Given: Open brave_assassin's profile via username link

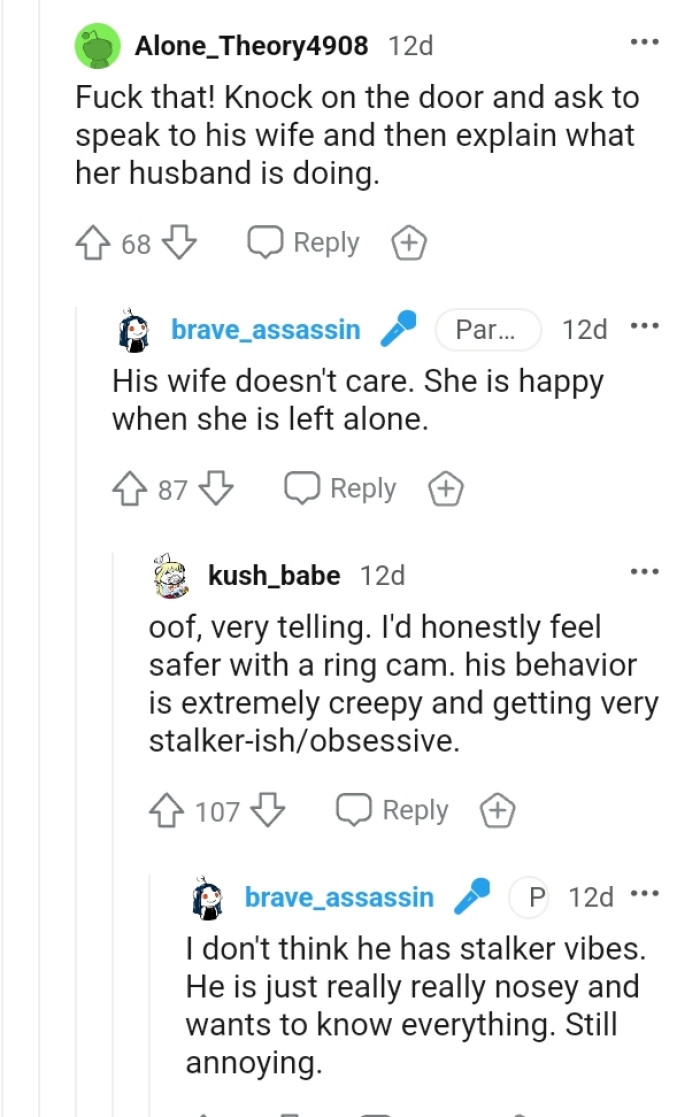Looking at the screenshot, I should point(264,328).
